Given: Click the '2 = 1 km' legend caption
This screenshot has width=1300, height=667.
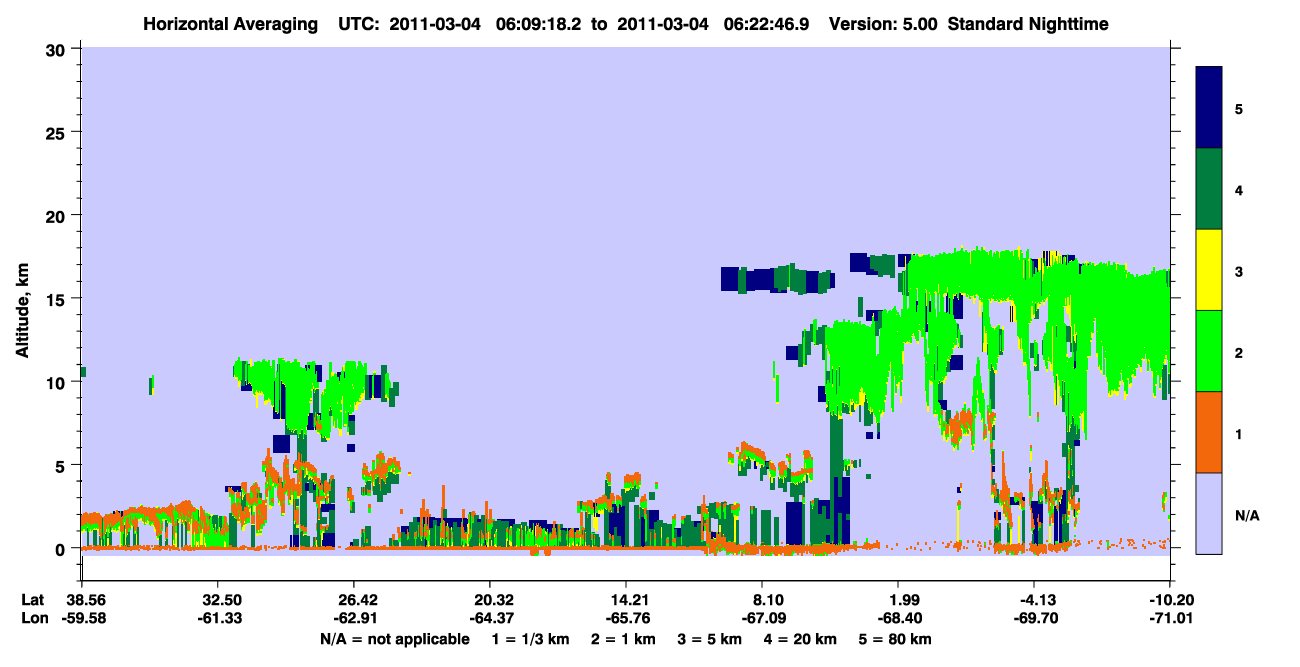Looking at the screenshot, I should click(624, 638).
